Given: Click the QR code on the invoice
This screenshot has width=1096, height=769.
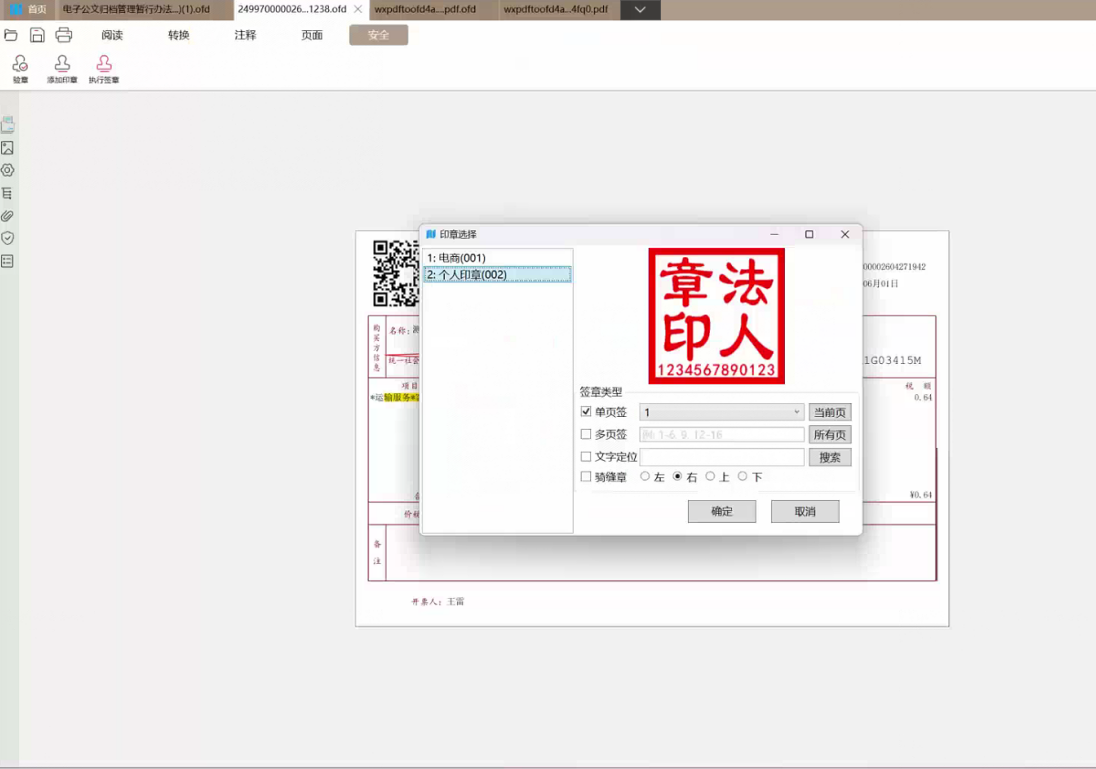Looking at the screenshot, I should tap(396, 273).
